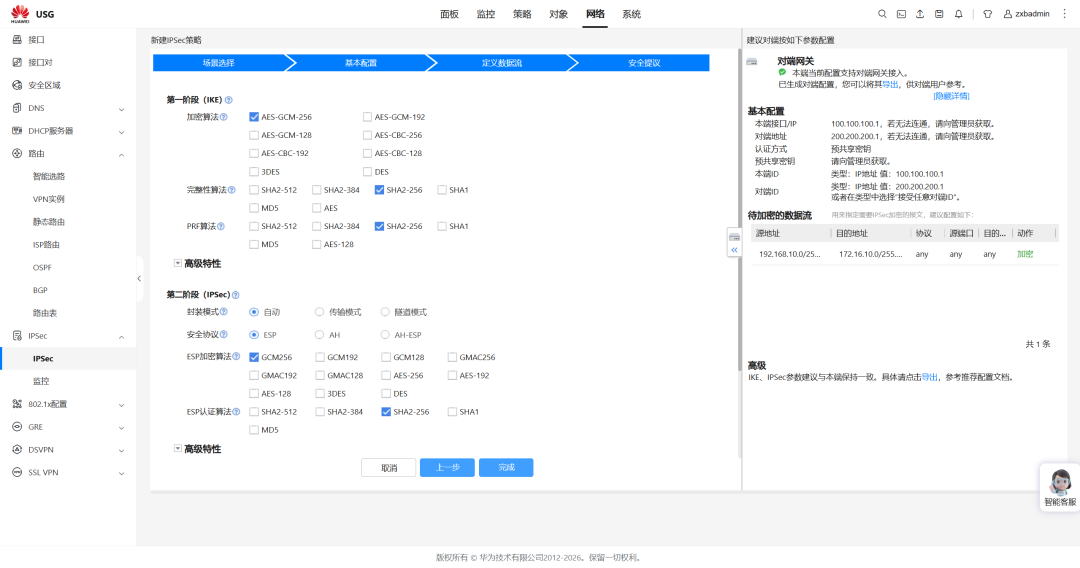Click the upload/commit icon in header

click(x=920, y=14)
